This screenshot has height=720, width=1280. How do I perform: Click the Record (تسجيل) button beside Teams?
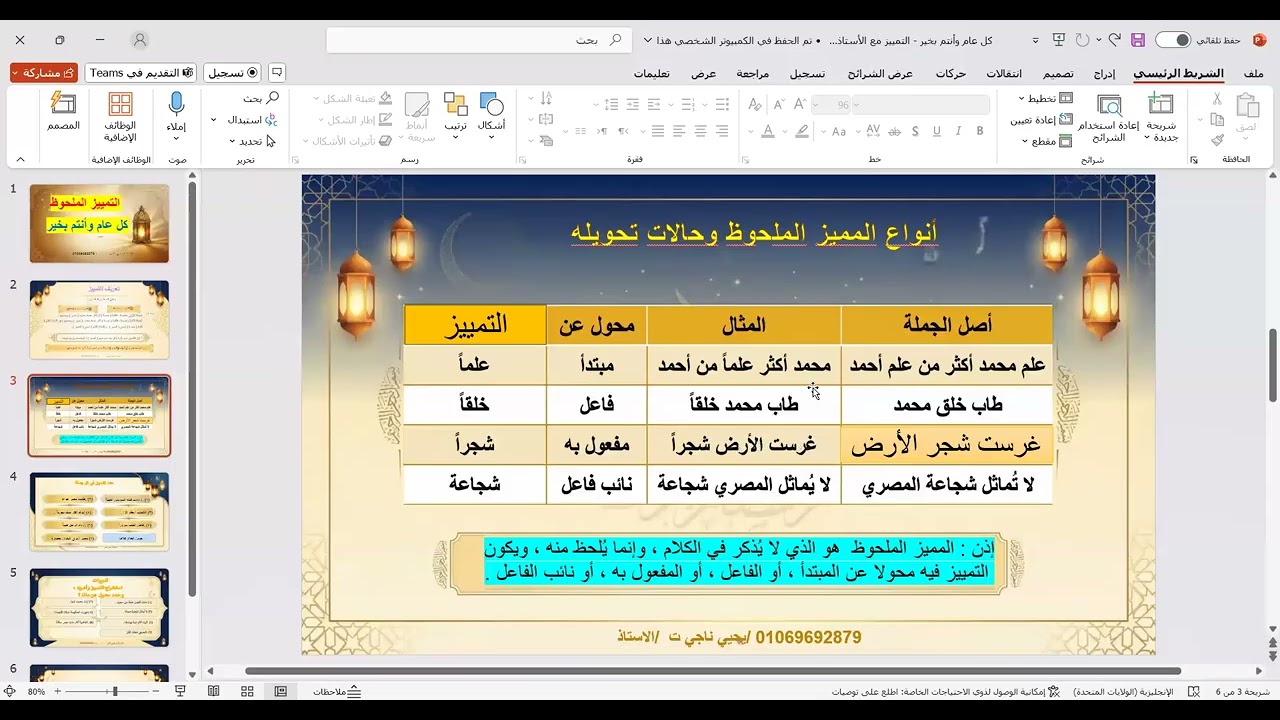coord(233,73)
